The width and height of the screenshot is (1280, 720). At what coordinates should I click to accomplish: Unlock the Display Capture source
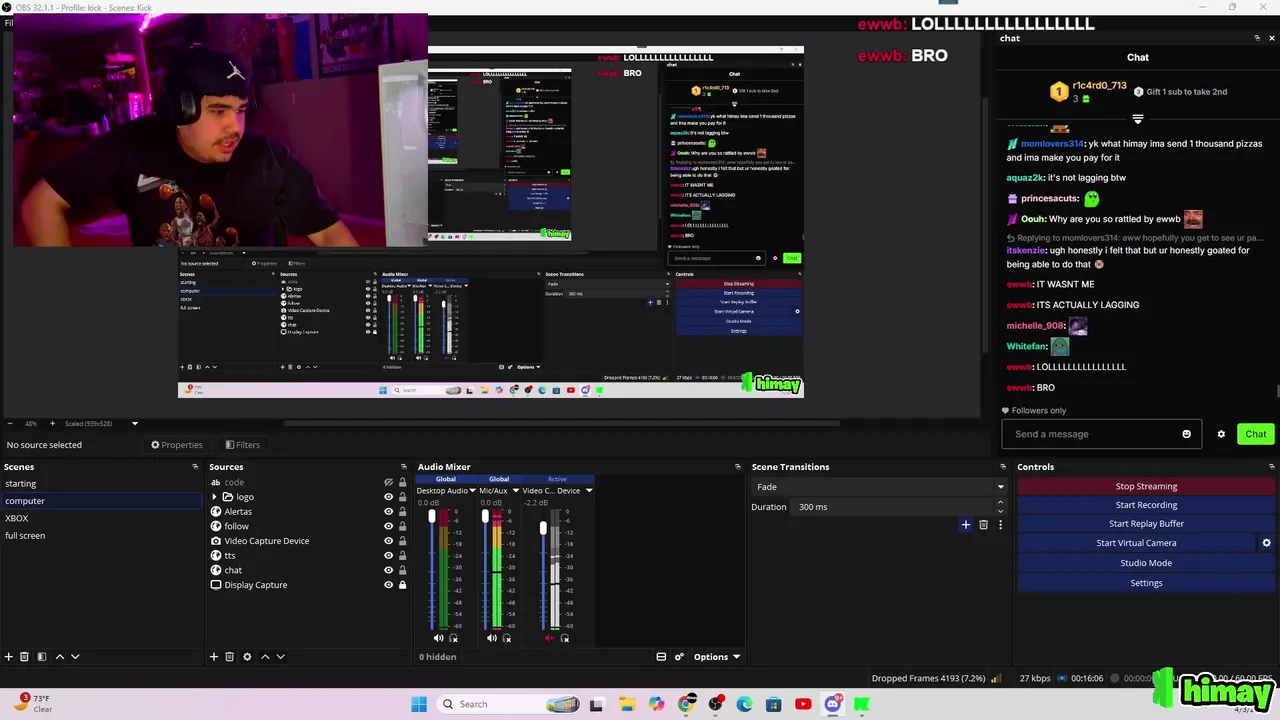coord(403,585)
